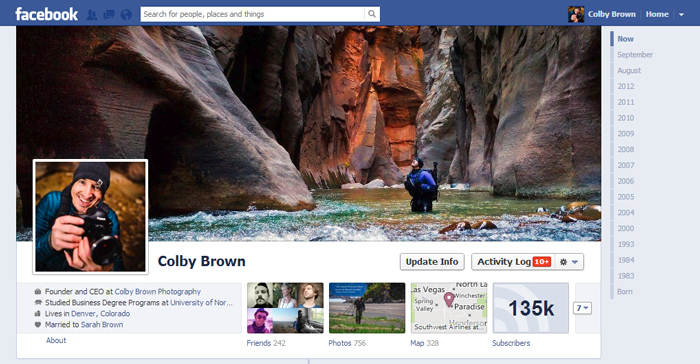Click Colby Brown Photography link
Screen dimensions: 700x364
click(x=158, y=292)
